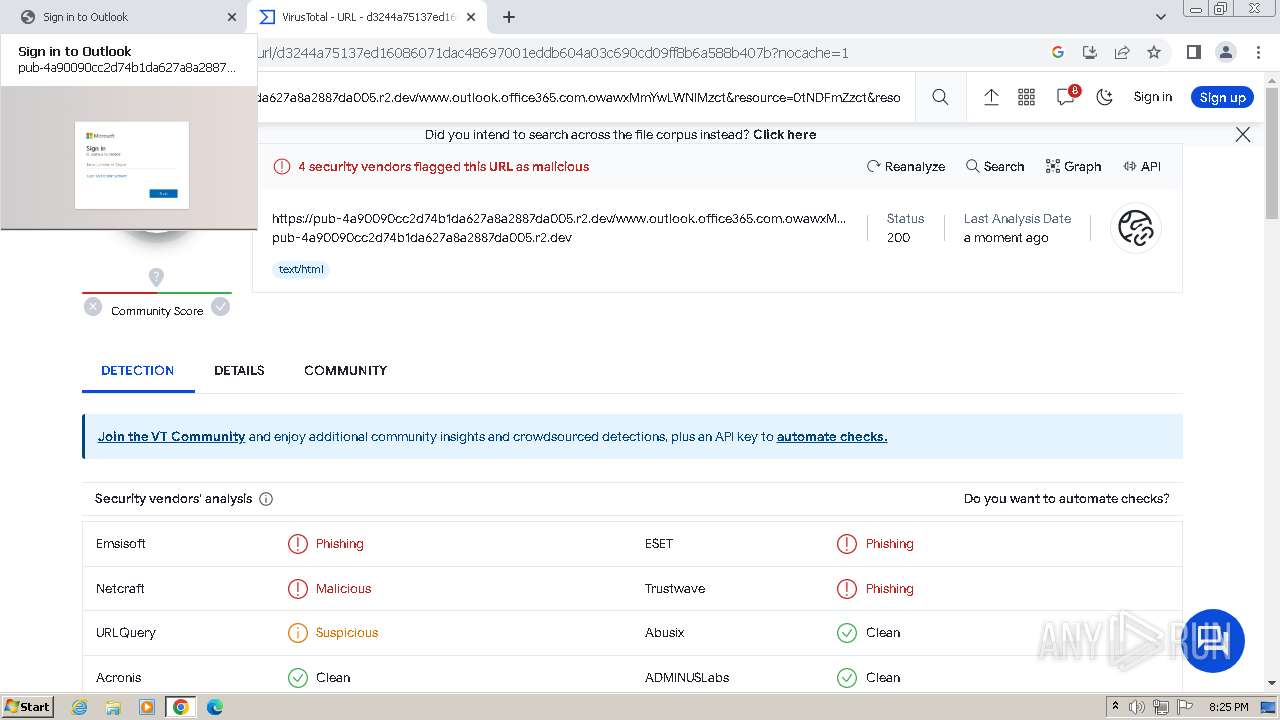The width and height of the screenshot is (1280, 720).
Task: Open the Graph view
Action: [x=1073, y=166]
